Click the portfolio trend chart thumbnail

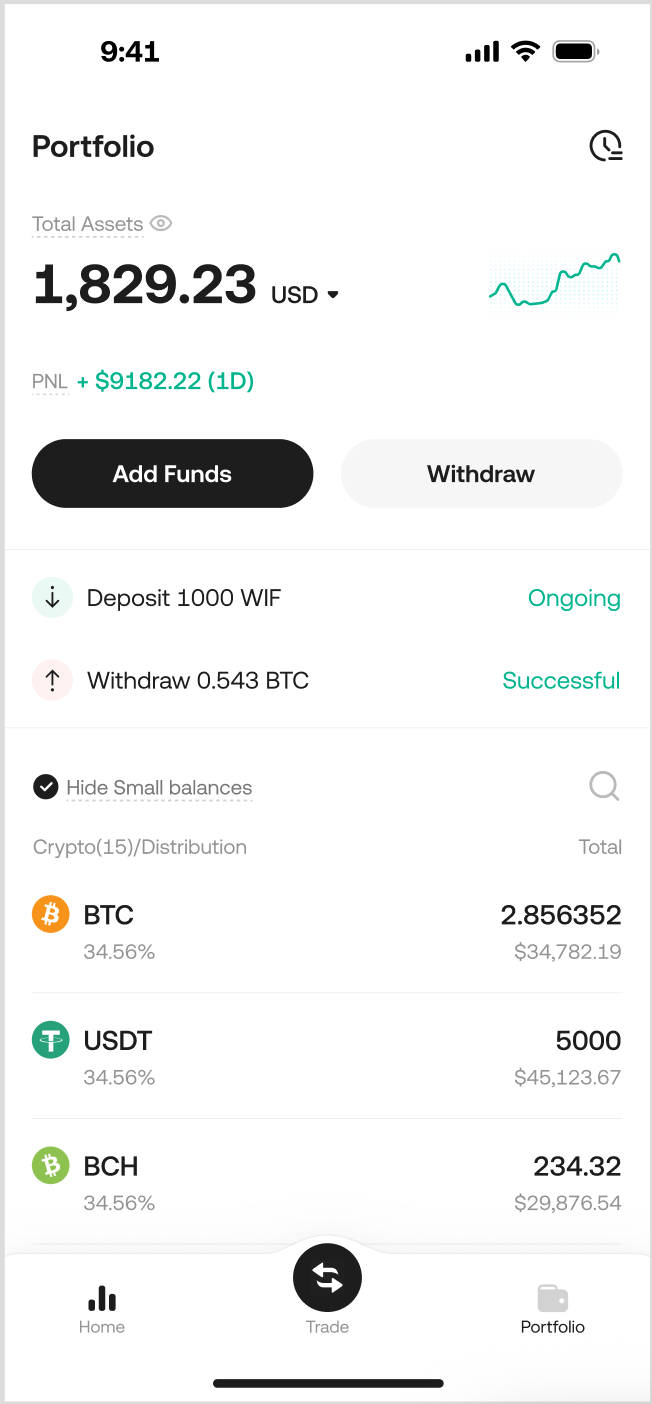(554, 281)
